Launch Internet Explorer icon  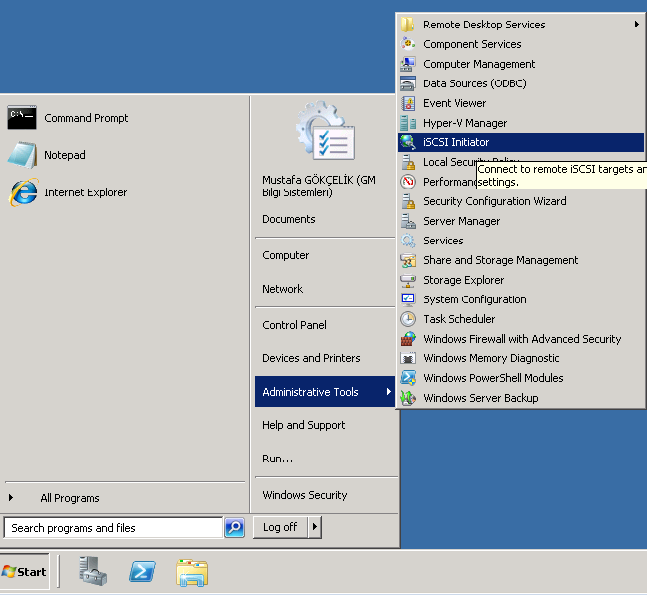[22, 192]
